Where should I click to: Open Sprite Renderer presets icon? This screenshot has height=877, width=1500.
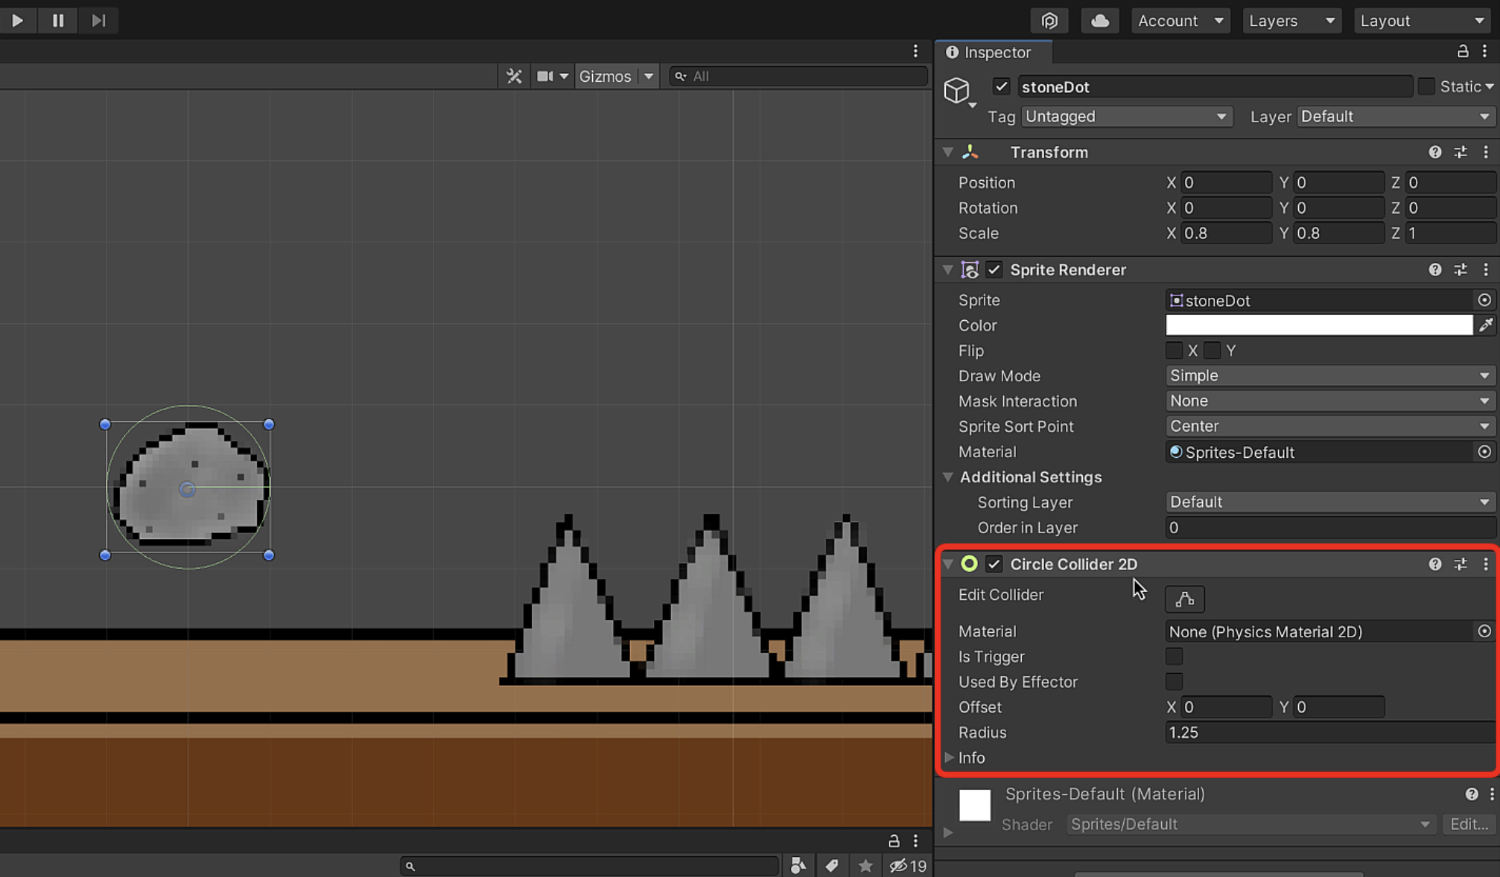click(1460, 270)
